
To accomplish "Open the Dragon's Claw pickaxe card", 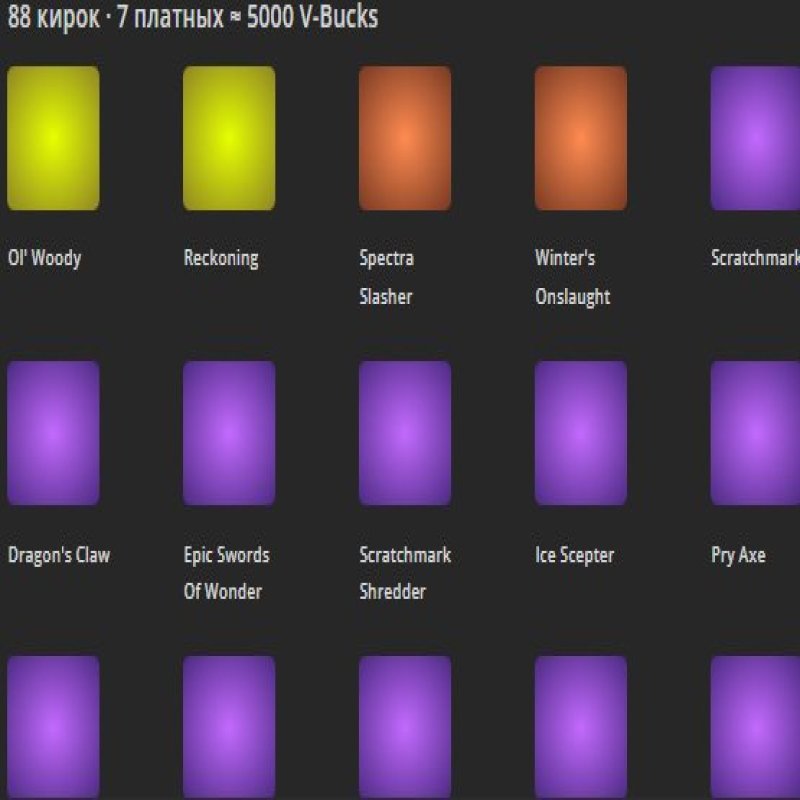I will [54, 434].
